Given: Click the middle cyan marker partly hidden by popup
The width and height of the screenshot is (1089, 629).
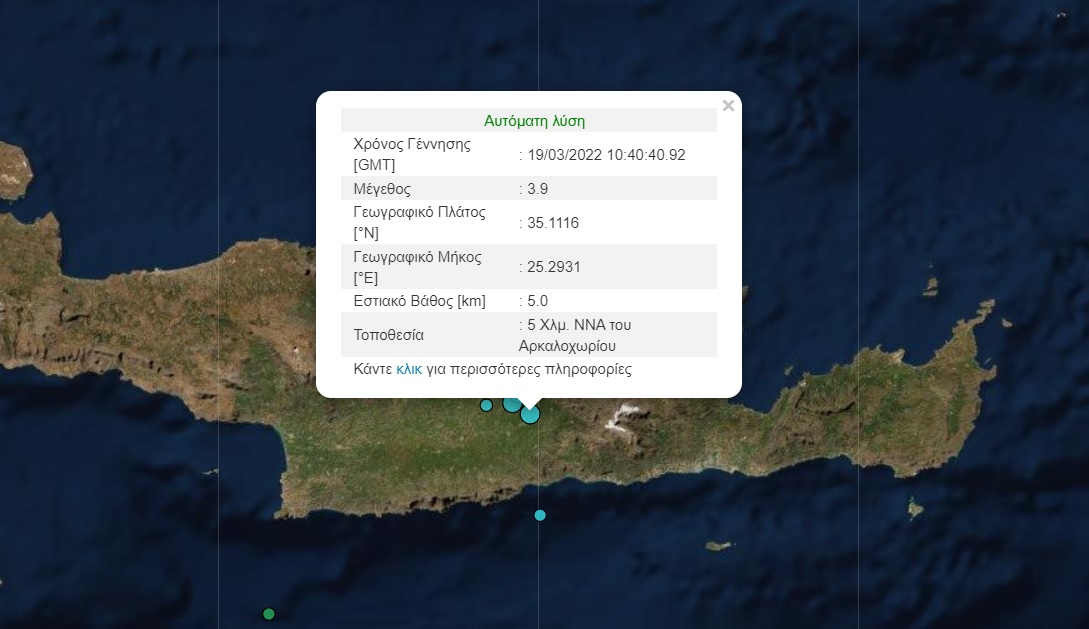Looking at the screenshot, I should tap(511, 404).
